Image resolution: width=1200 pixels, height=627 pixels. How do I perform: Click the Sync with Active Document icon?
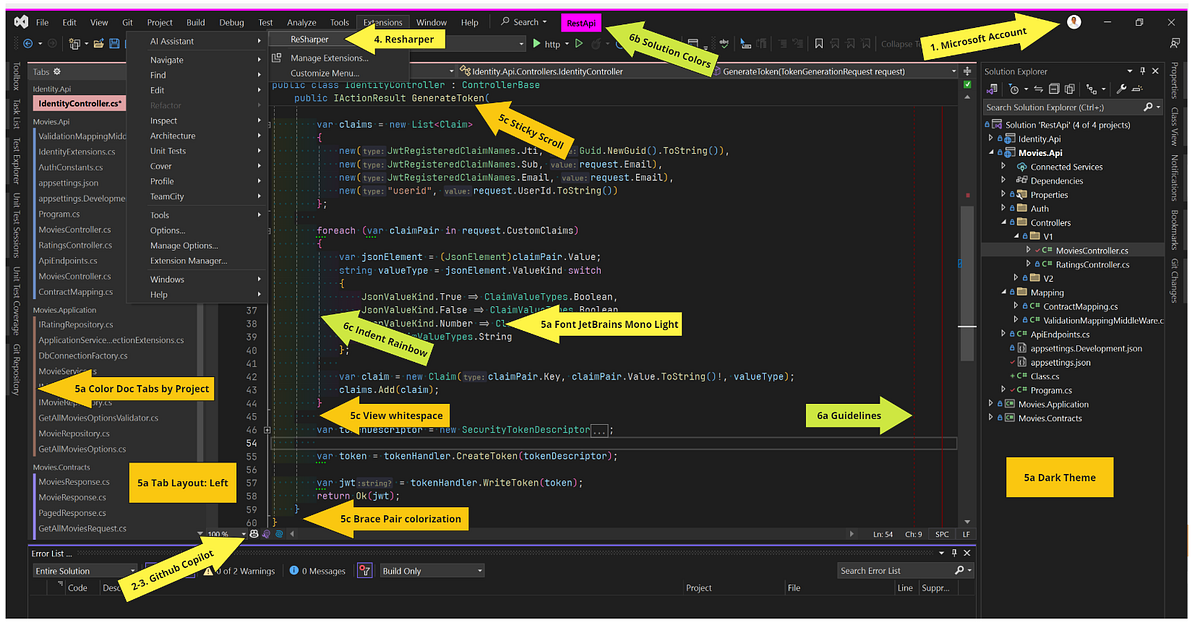coord(1038,89)
